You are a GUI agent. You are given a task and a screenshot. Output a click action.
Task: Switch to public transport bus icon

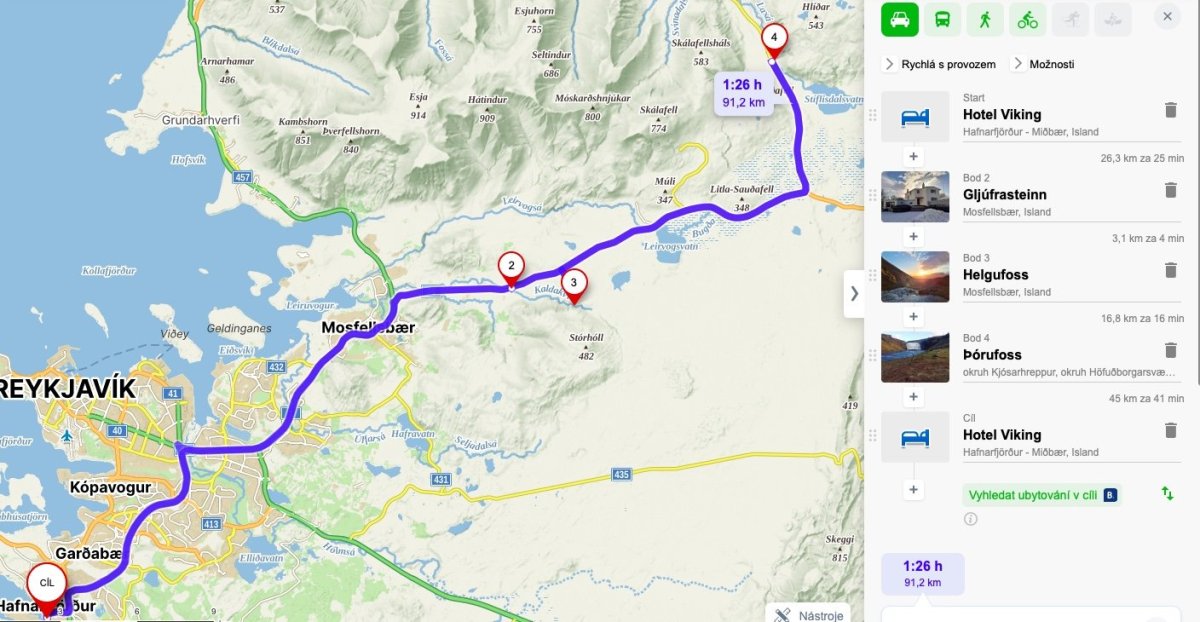pos(943,19)
